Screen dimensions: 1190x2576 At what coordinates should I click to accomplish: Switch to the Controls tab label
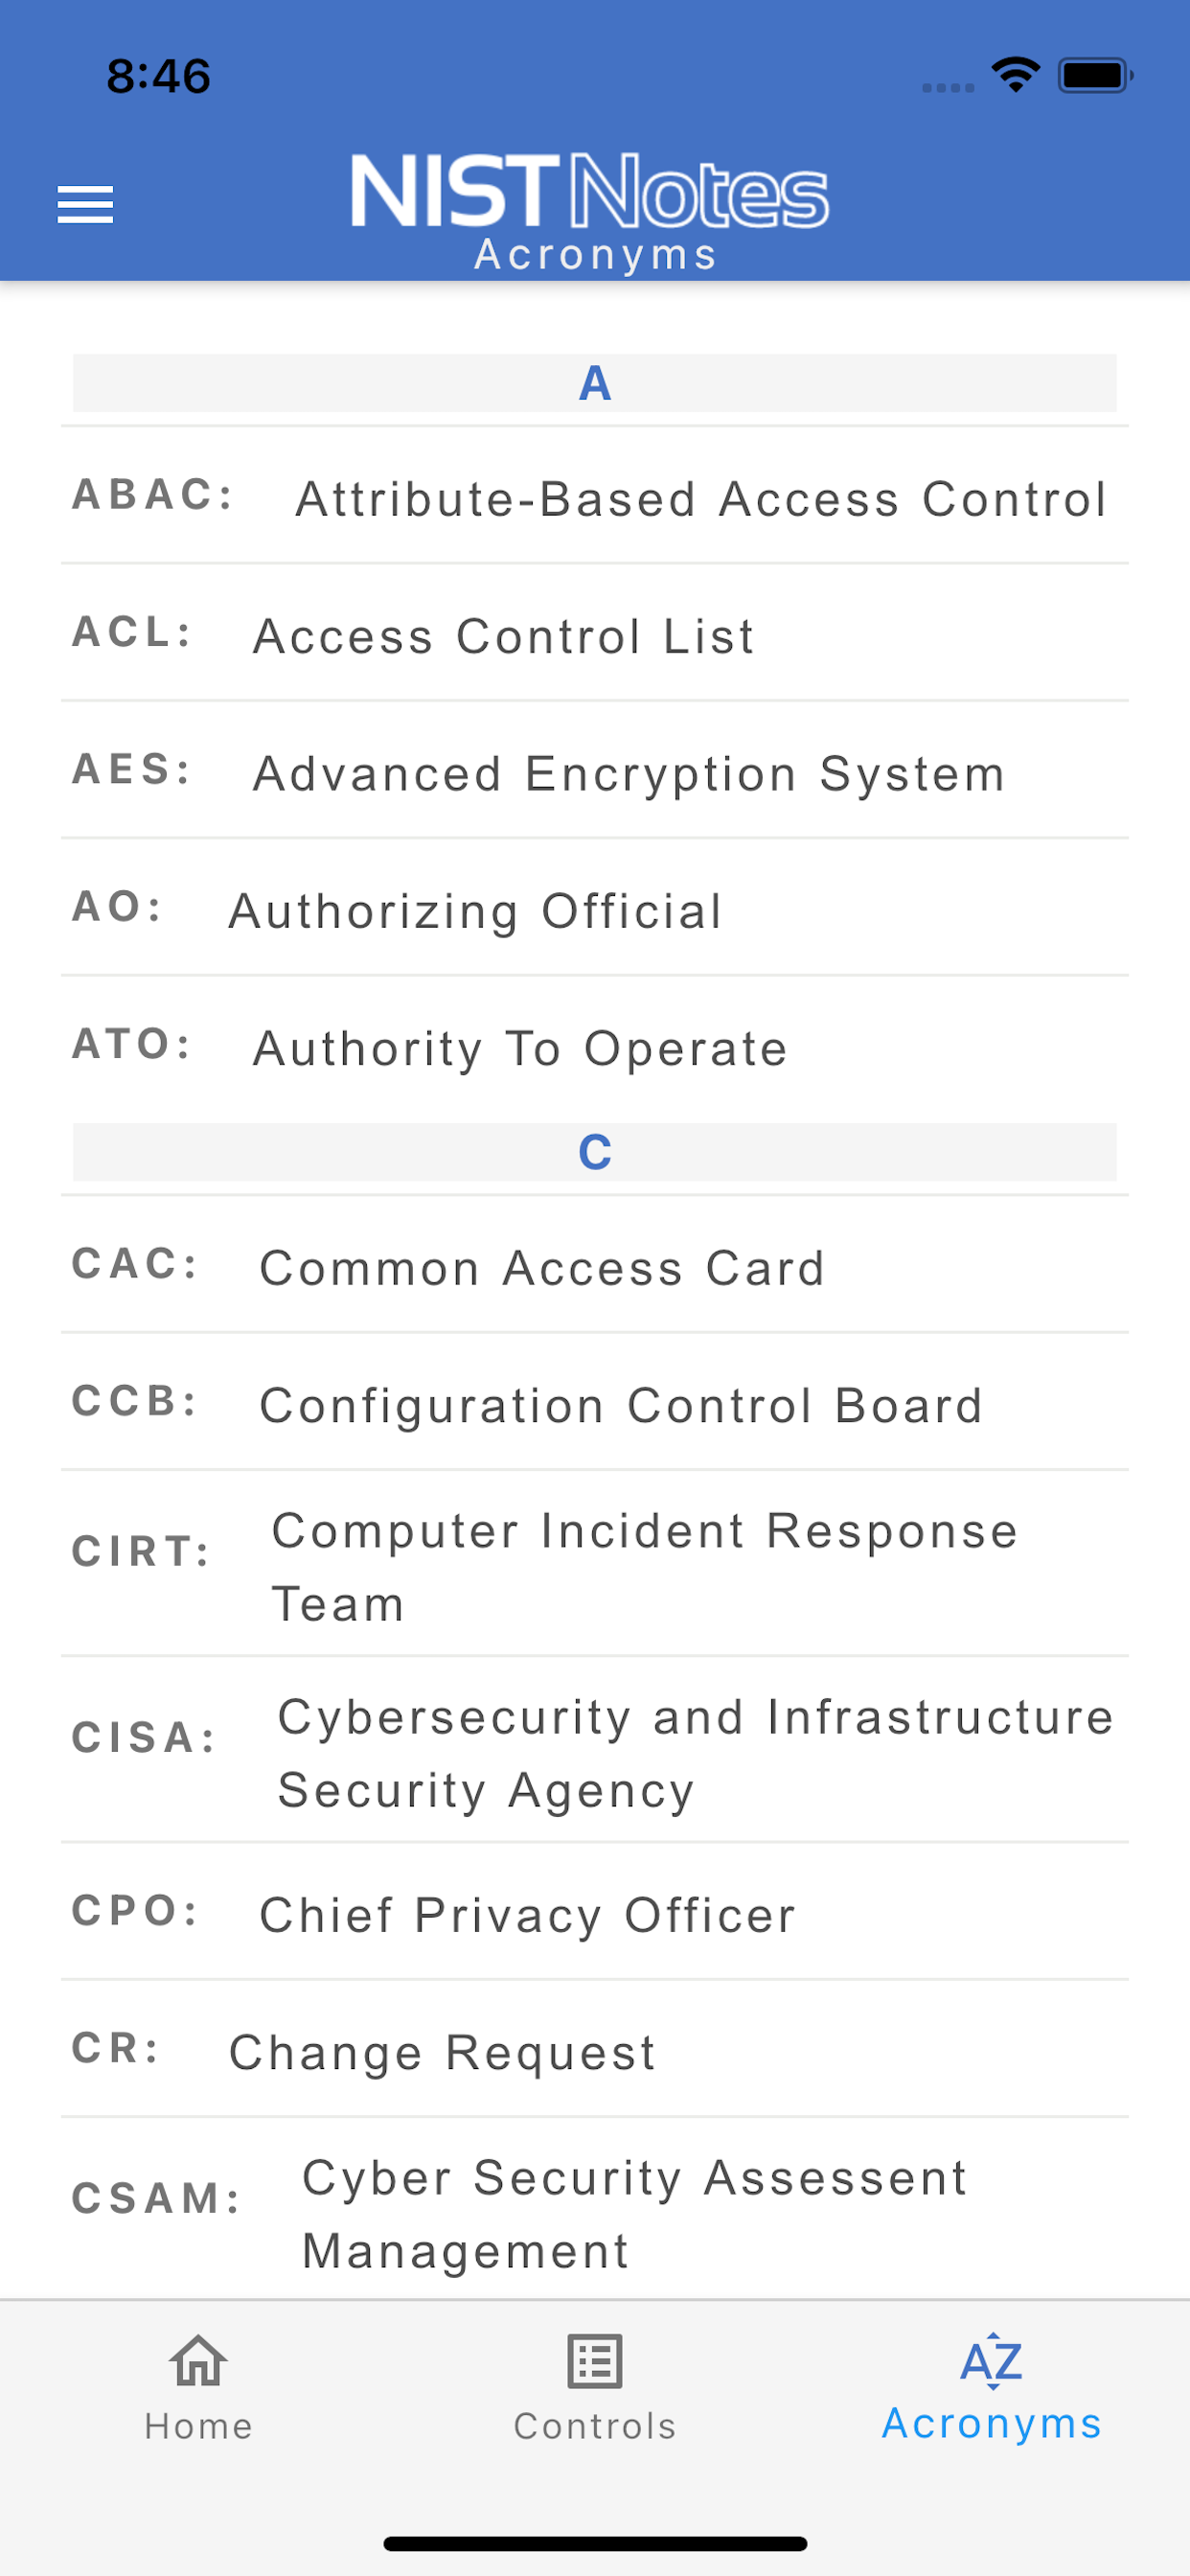tap(595, 2426)
